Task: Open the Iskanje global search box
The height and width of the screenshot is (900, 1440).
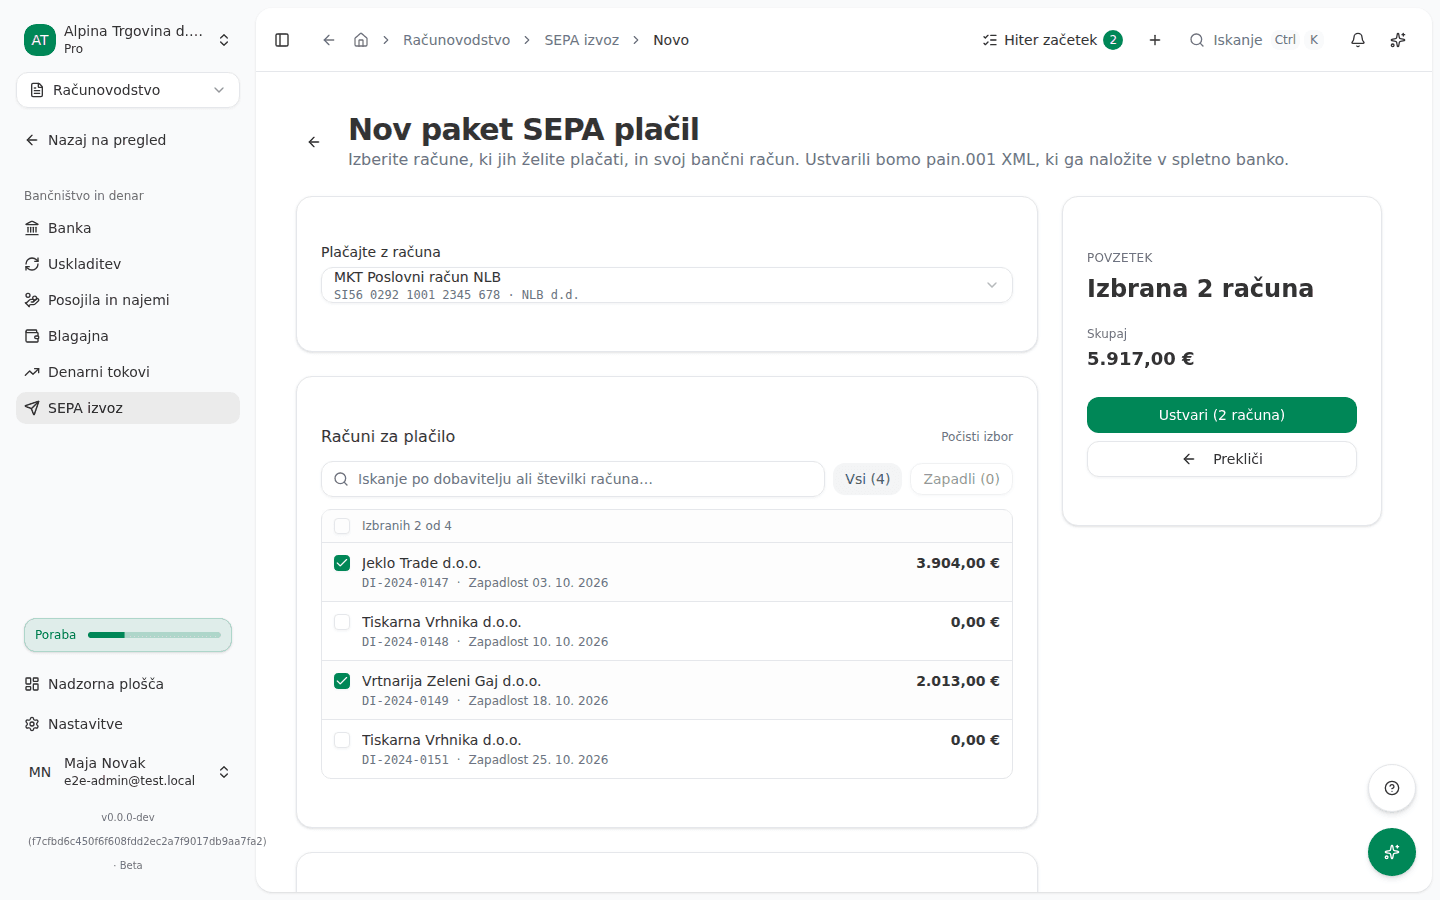Action: tap(1256, 40)
